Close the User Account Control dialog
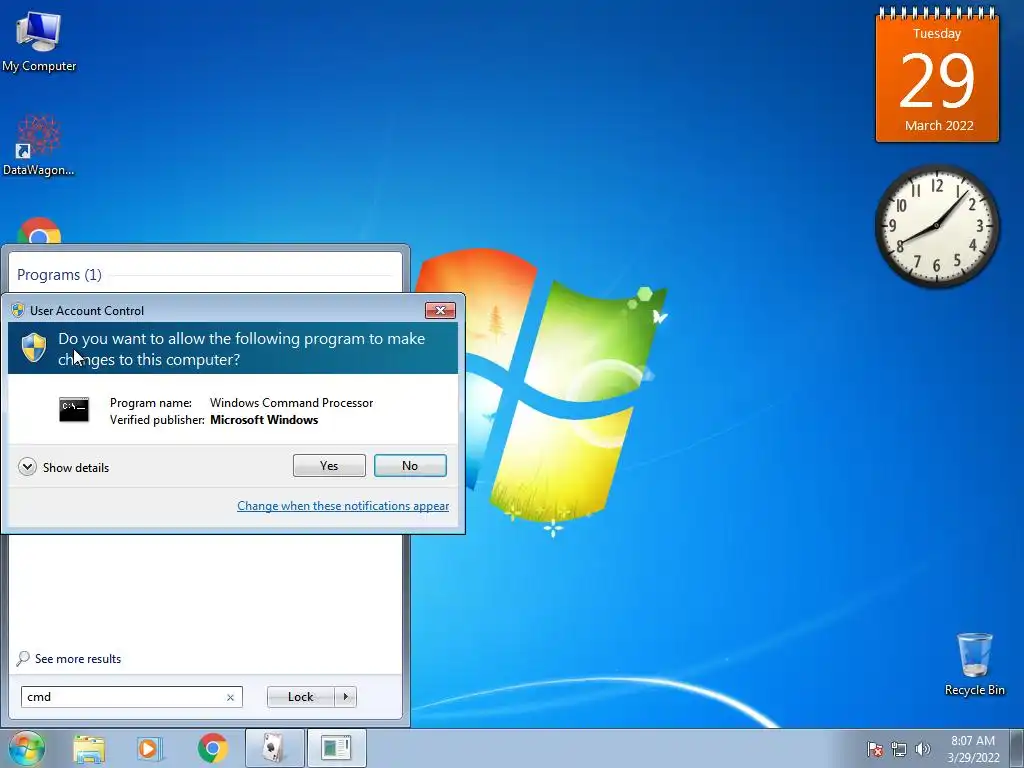This screenshot has height=768, width=1024. pos(440,310)
